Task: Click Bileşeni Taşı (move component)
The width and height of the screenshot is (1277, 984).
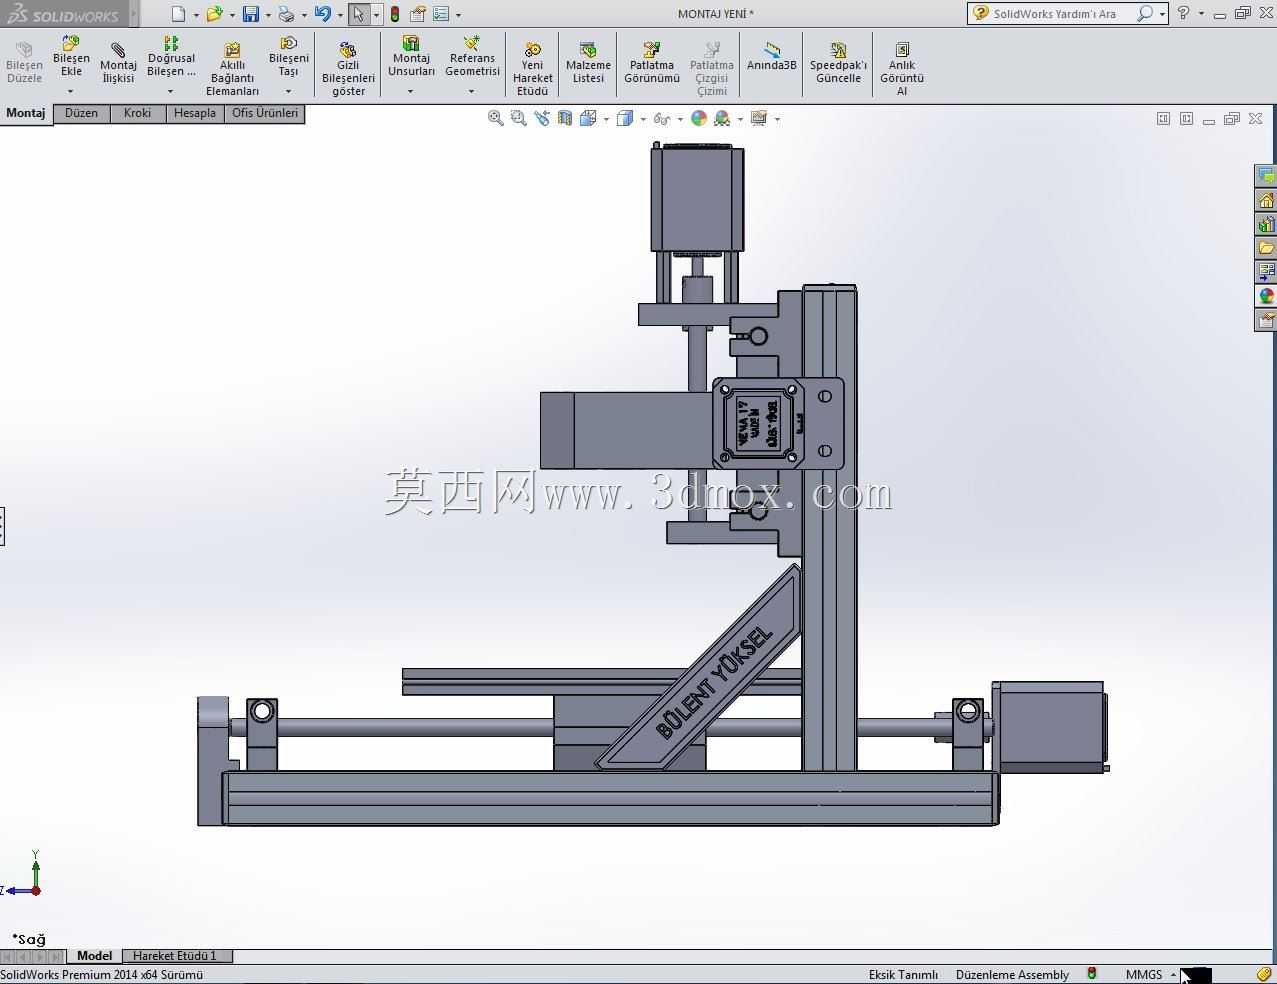Action: tap(288, 58)
